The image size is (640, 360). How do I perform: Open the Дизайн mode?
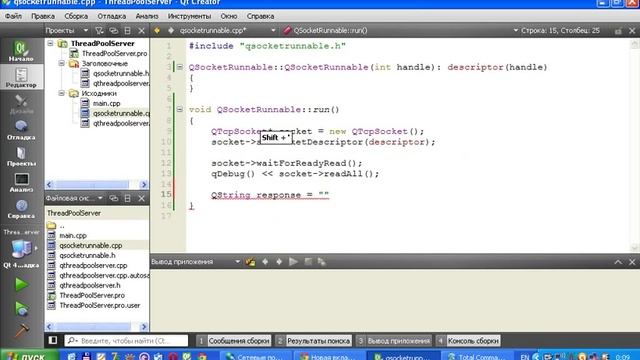(x=21, y=104)
